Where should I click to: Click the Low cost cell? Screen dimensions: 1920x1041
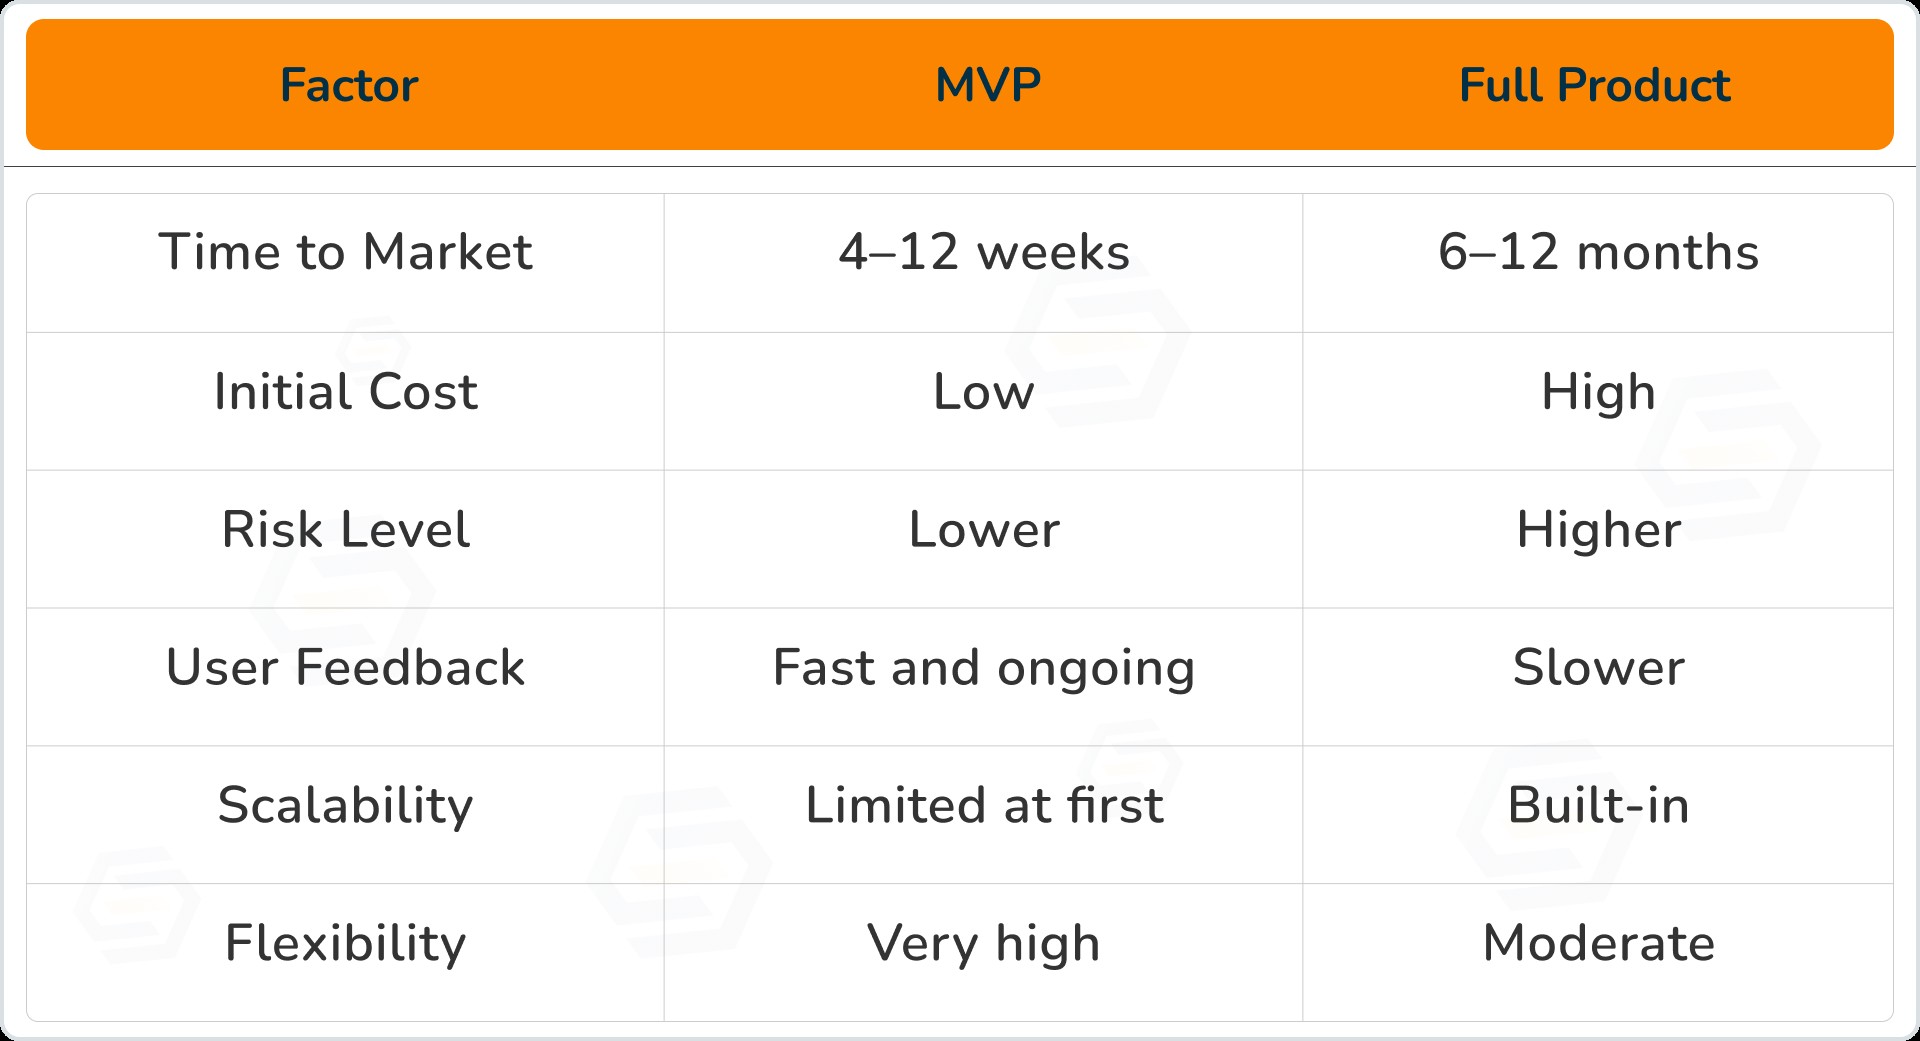point(984,391)
